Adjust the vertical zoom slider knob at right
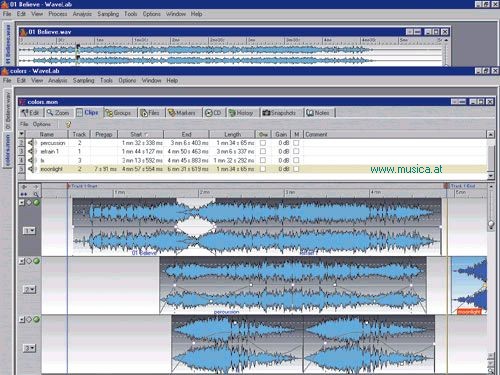The height and width of the screenshot is (375, 500). 491,224
